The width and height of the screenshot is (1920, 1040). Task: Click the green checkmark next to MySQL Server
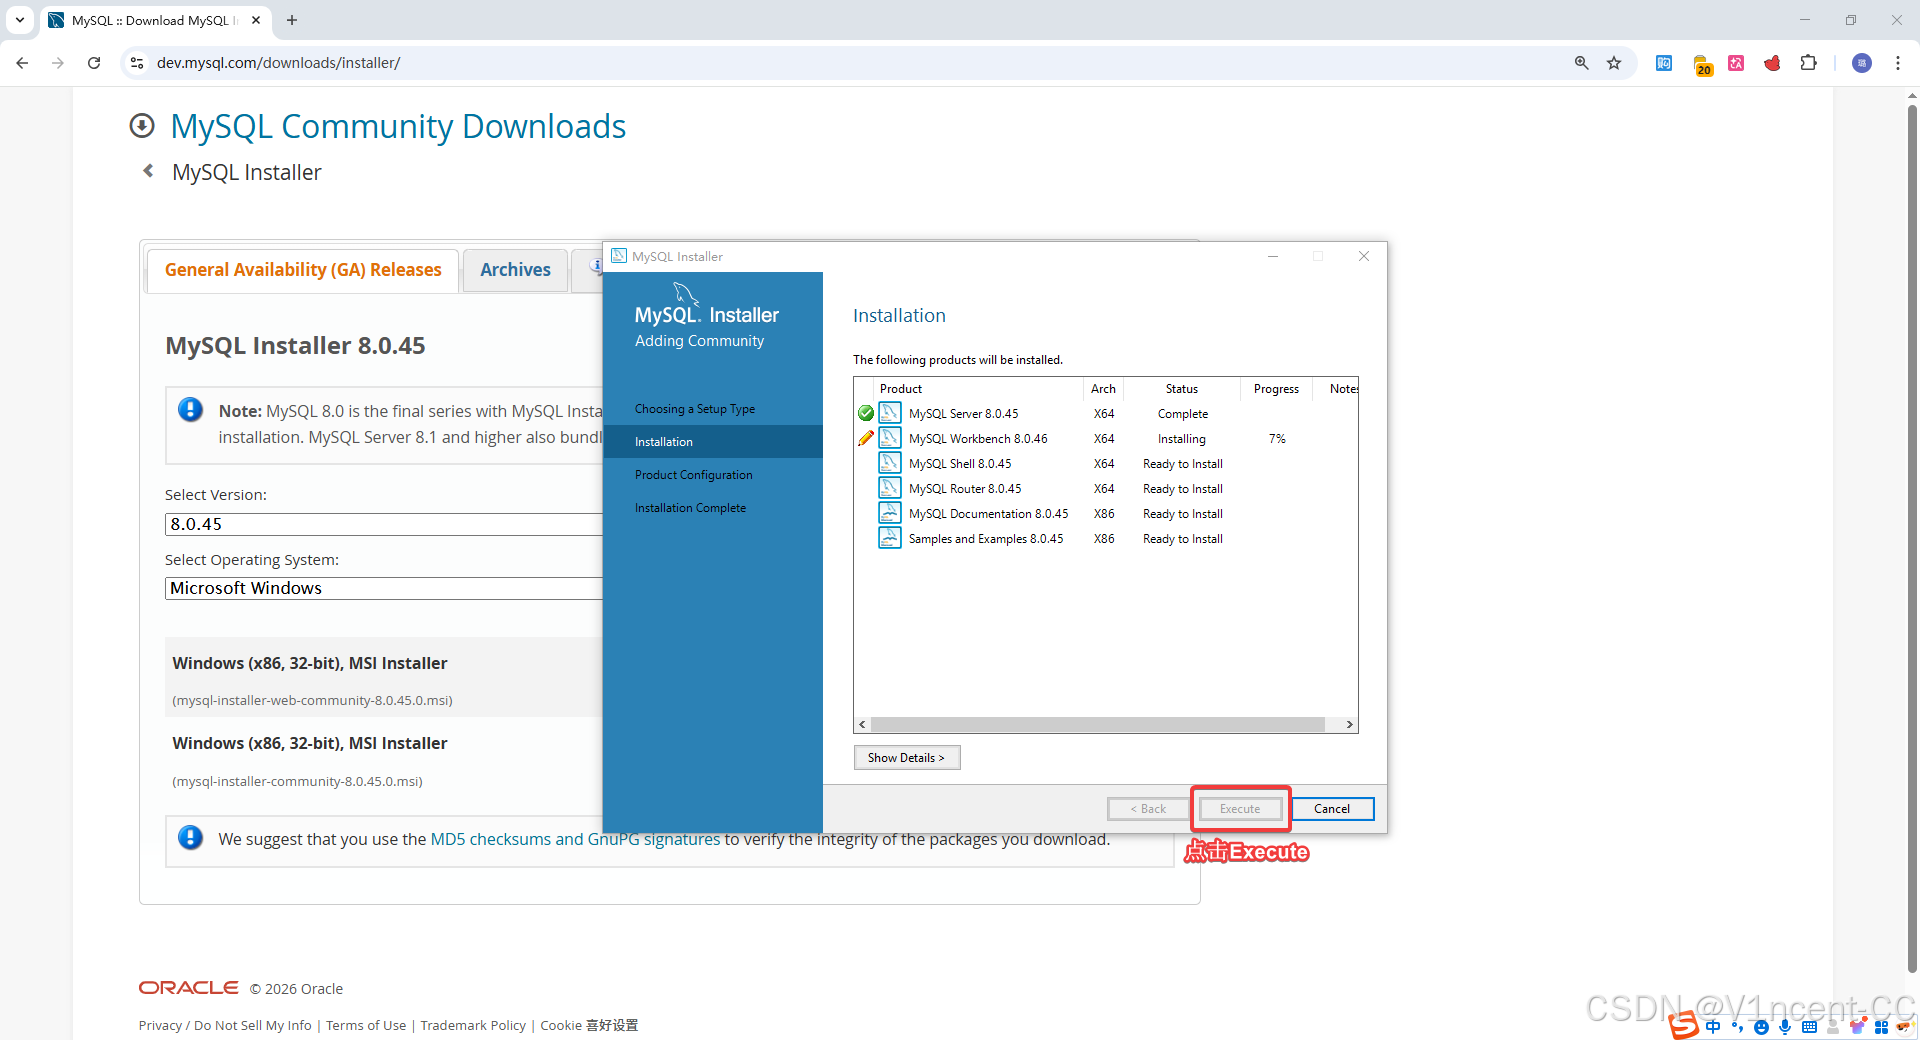pyautogui.click(x=866, y=413)
